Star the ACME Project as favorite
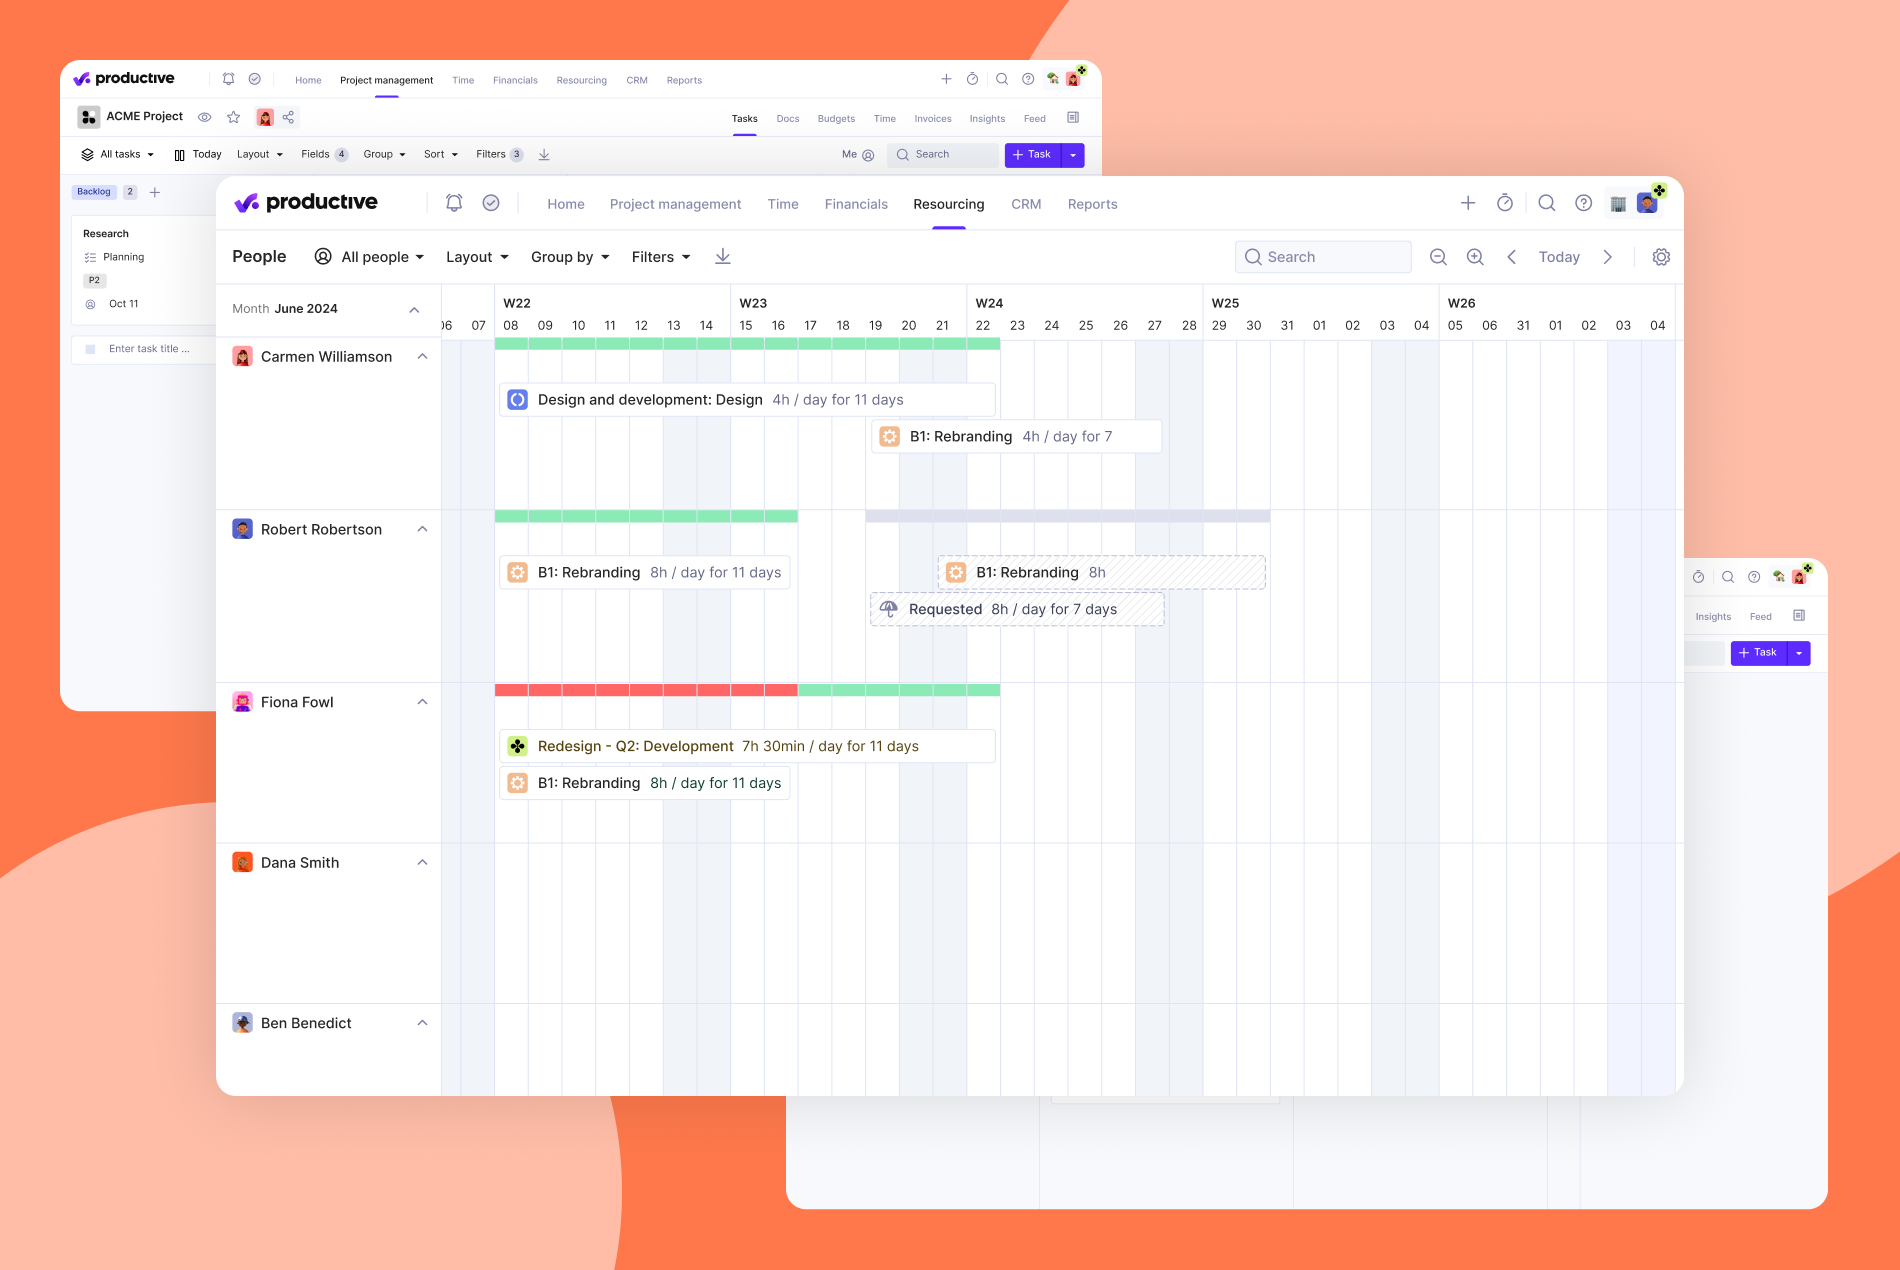1900x1270 pixels. coord(233,117)
